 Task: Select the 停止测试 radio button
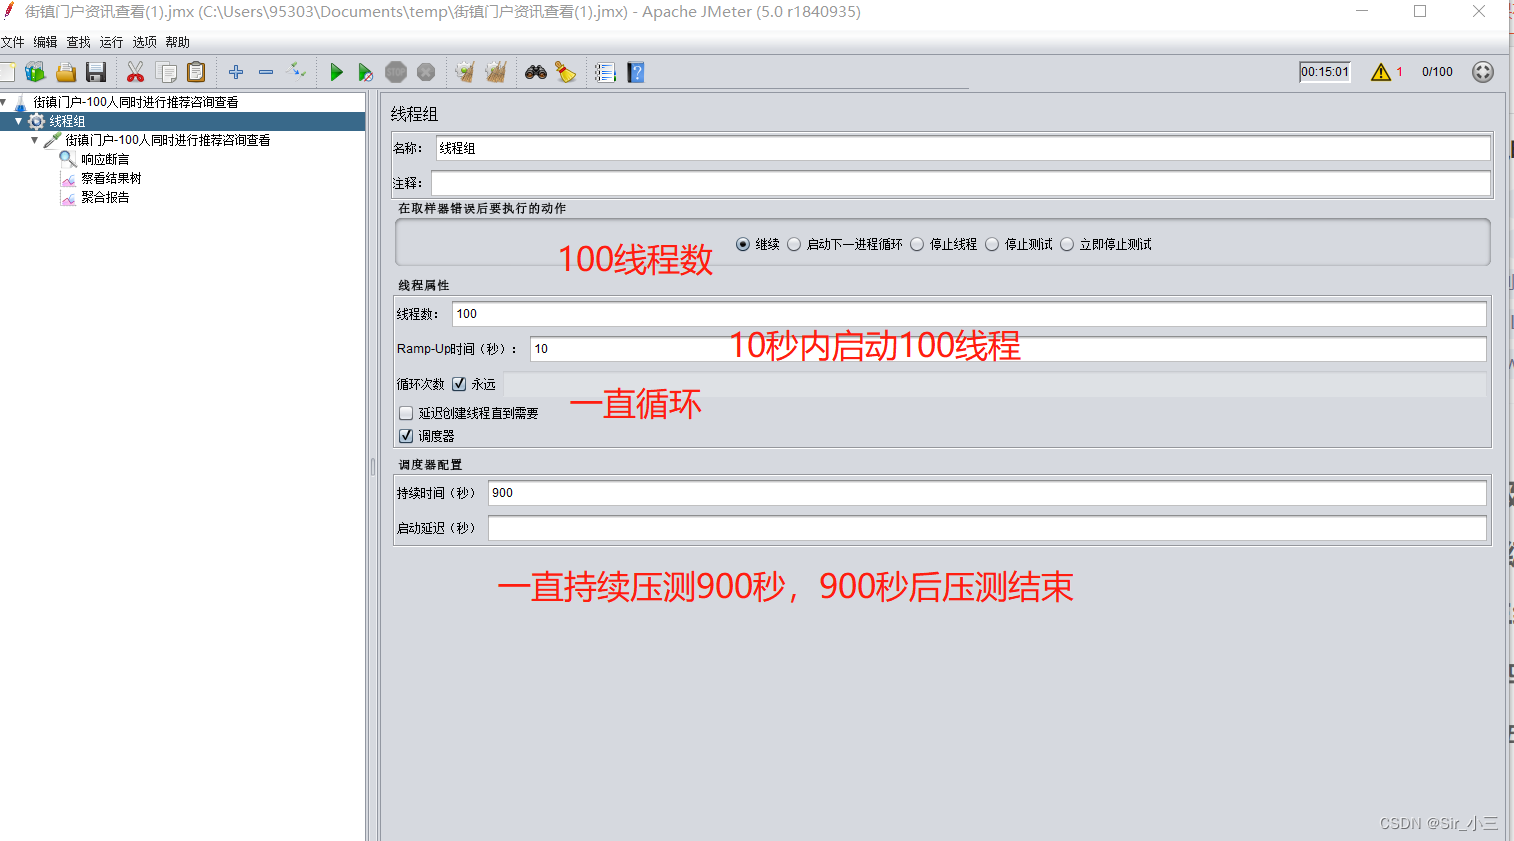pos(992,244)
